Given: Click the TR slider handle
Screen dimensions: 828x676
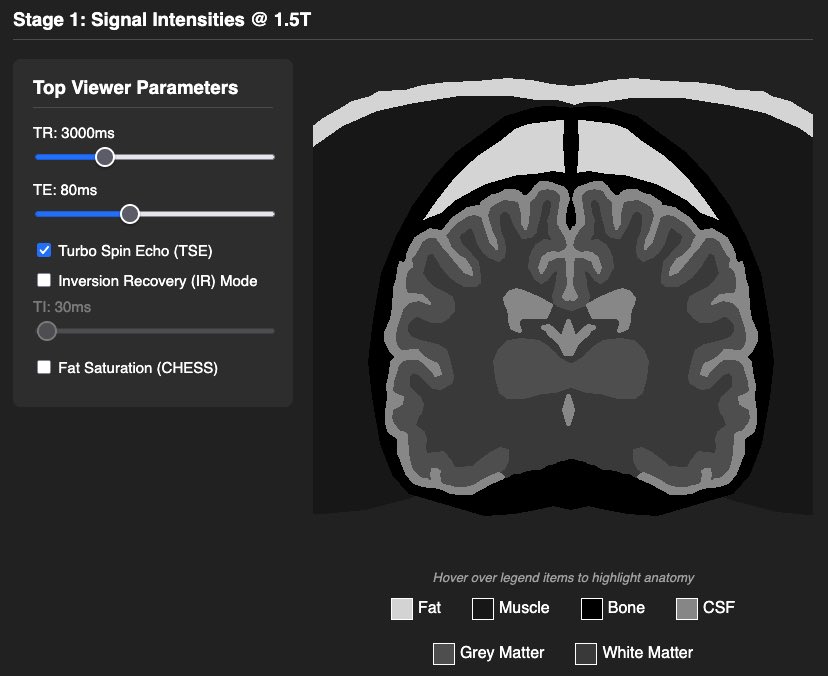Looking at the screenshot, I should (x=105, y=157).
